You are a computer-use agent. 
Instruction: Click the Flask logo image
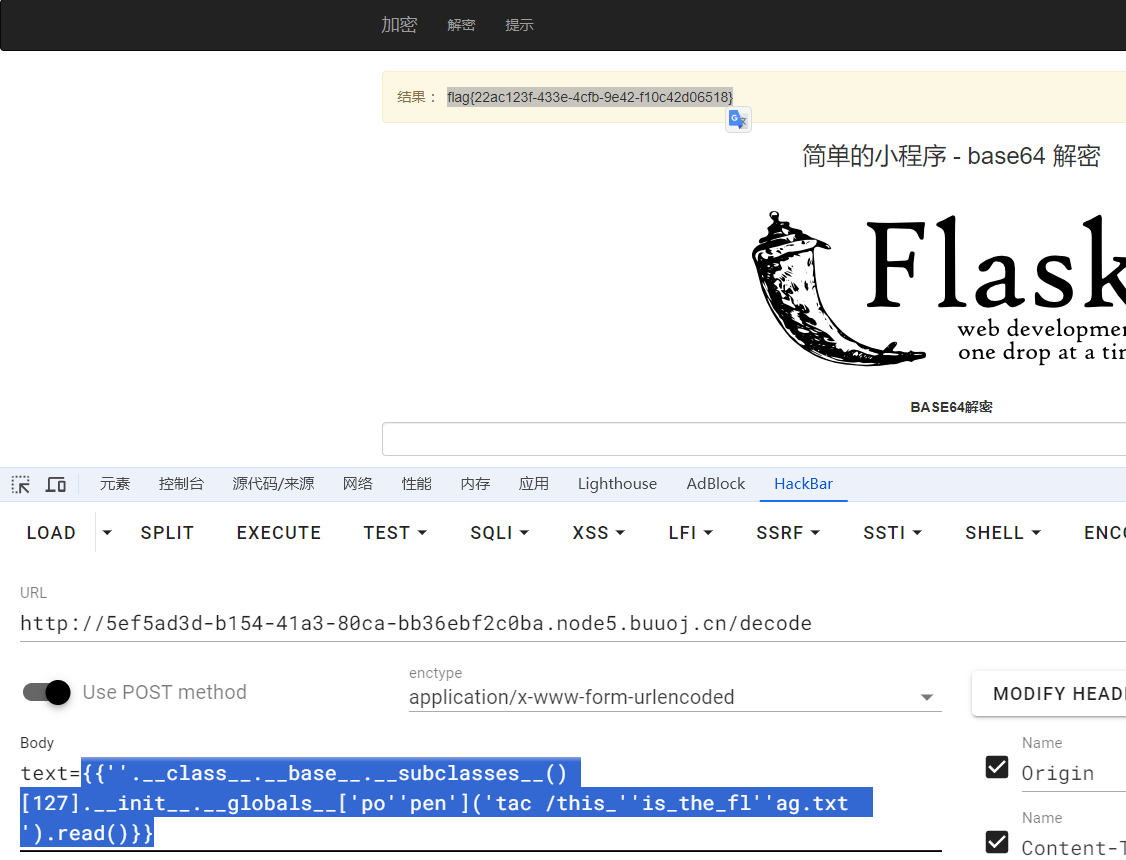938,286
